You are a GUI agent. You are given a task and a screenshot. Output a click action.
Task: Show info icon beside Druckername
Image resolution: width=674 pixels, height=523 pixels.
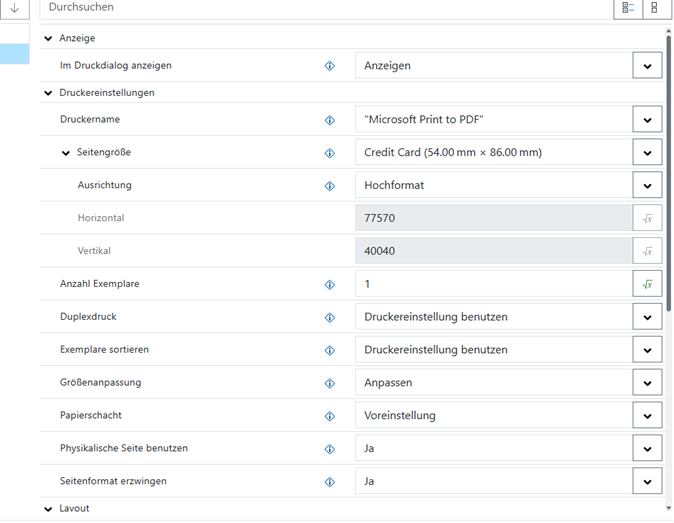click(330, 120)
